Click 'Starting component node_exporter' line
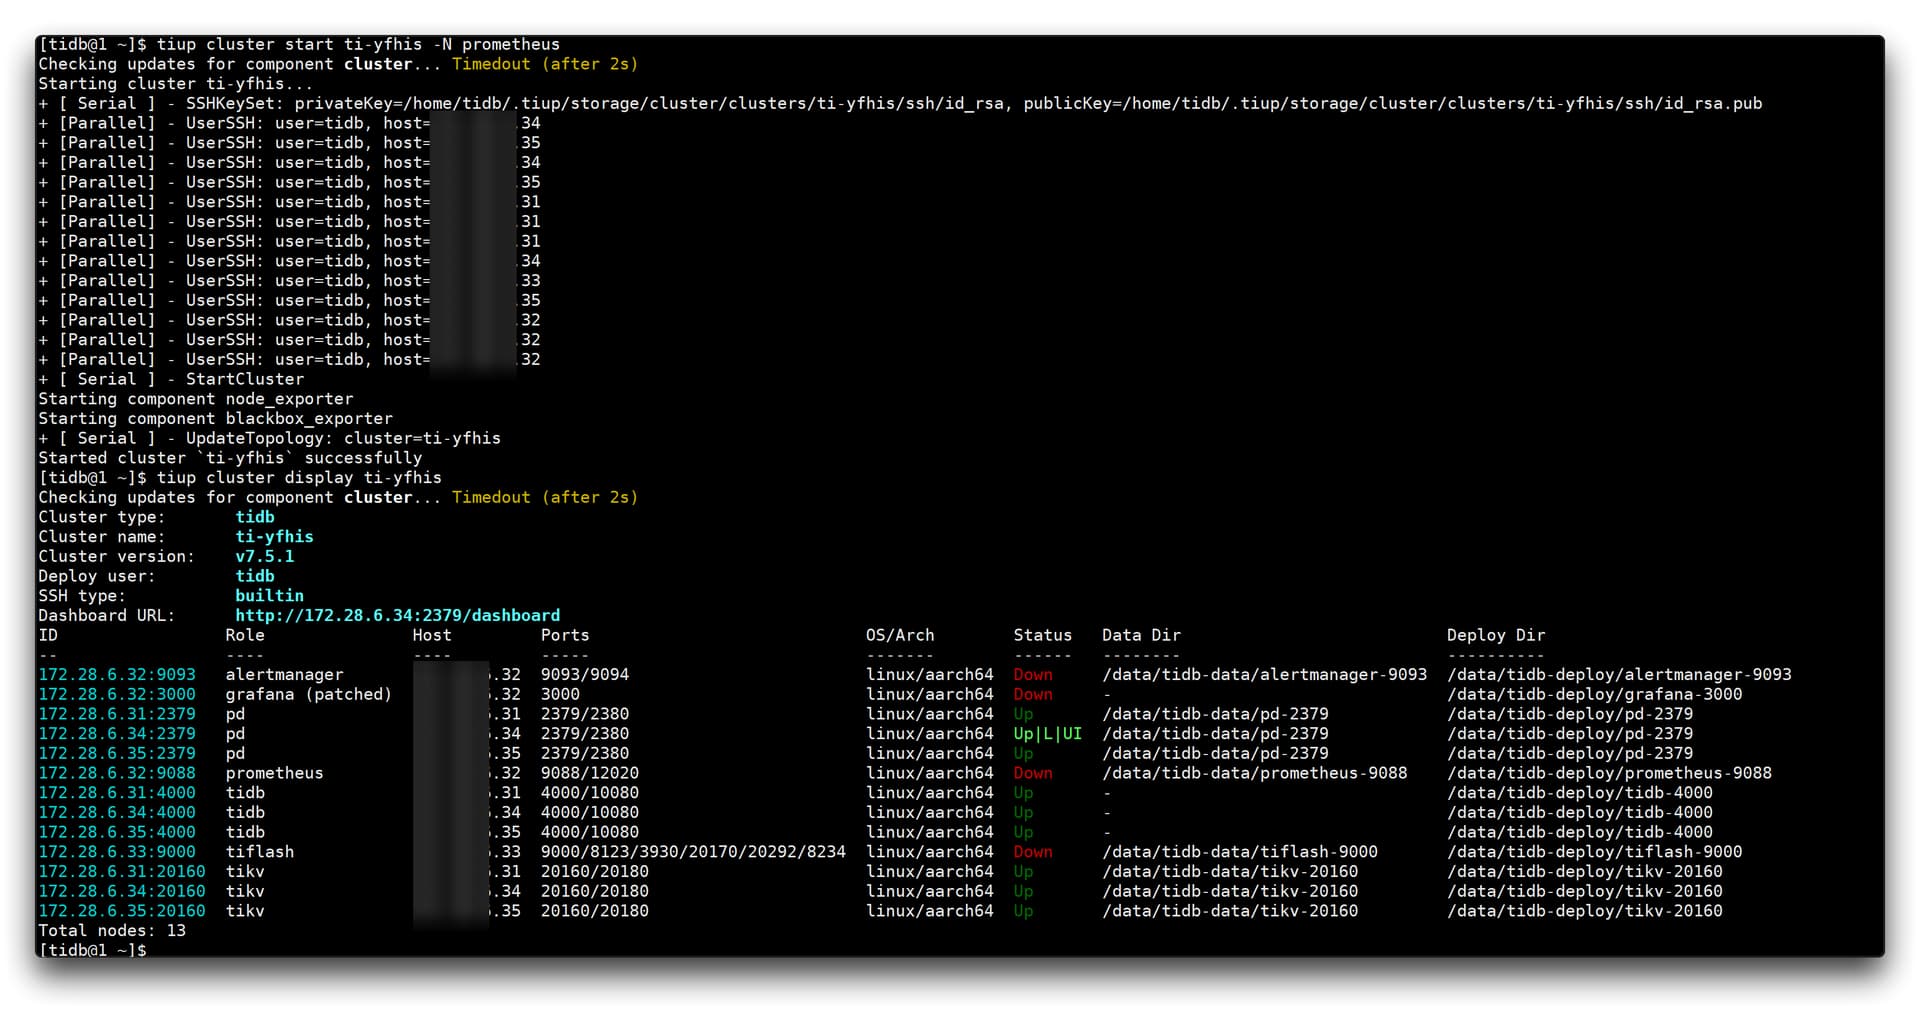 196,398
